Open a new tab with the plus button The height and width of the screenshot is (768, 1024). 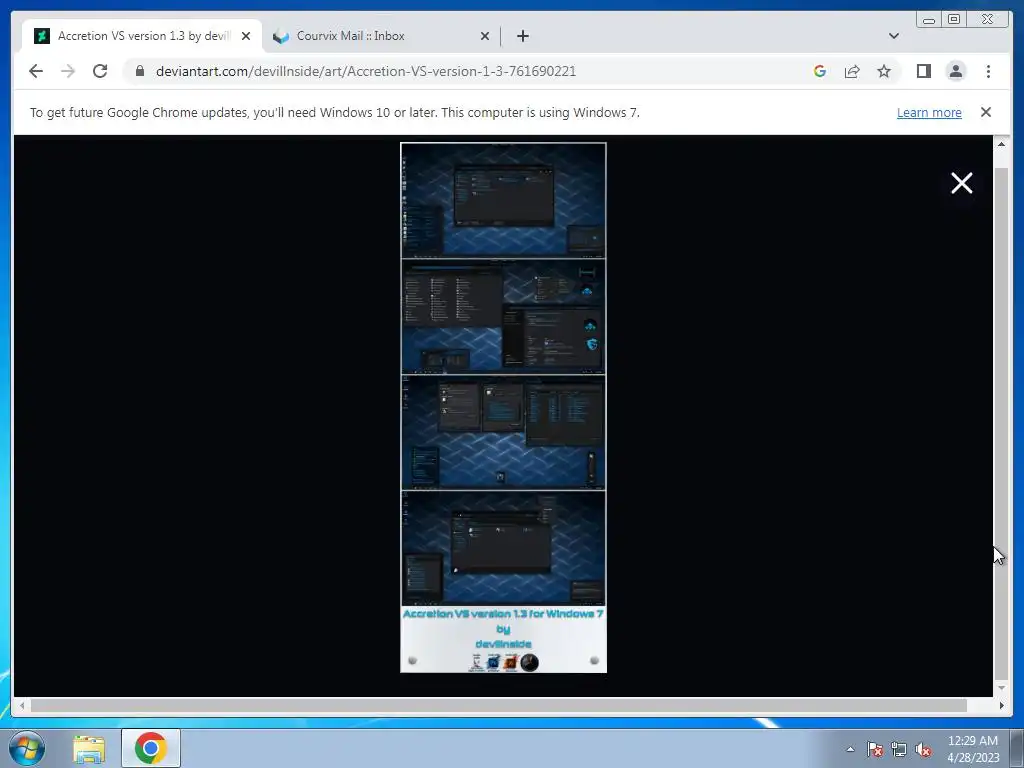522,37
